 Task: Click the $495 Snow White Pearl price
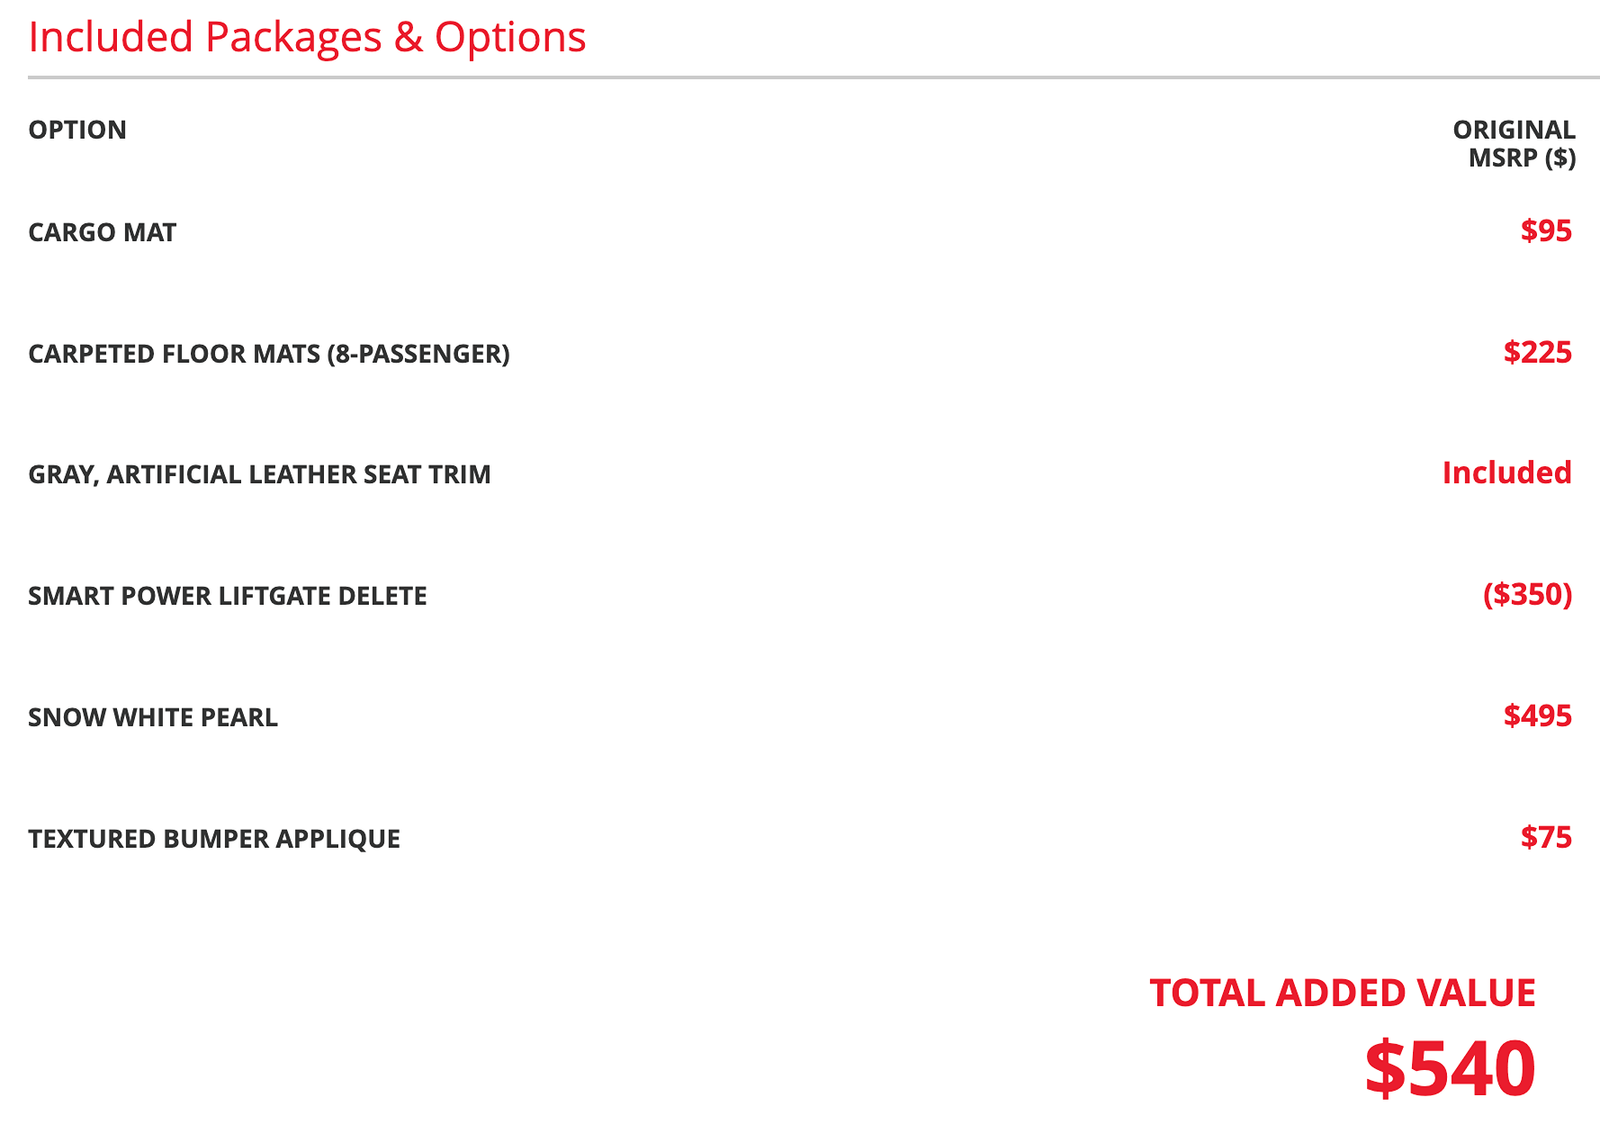[x=1538, y=716]
